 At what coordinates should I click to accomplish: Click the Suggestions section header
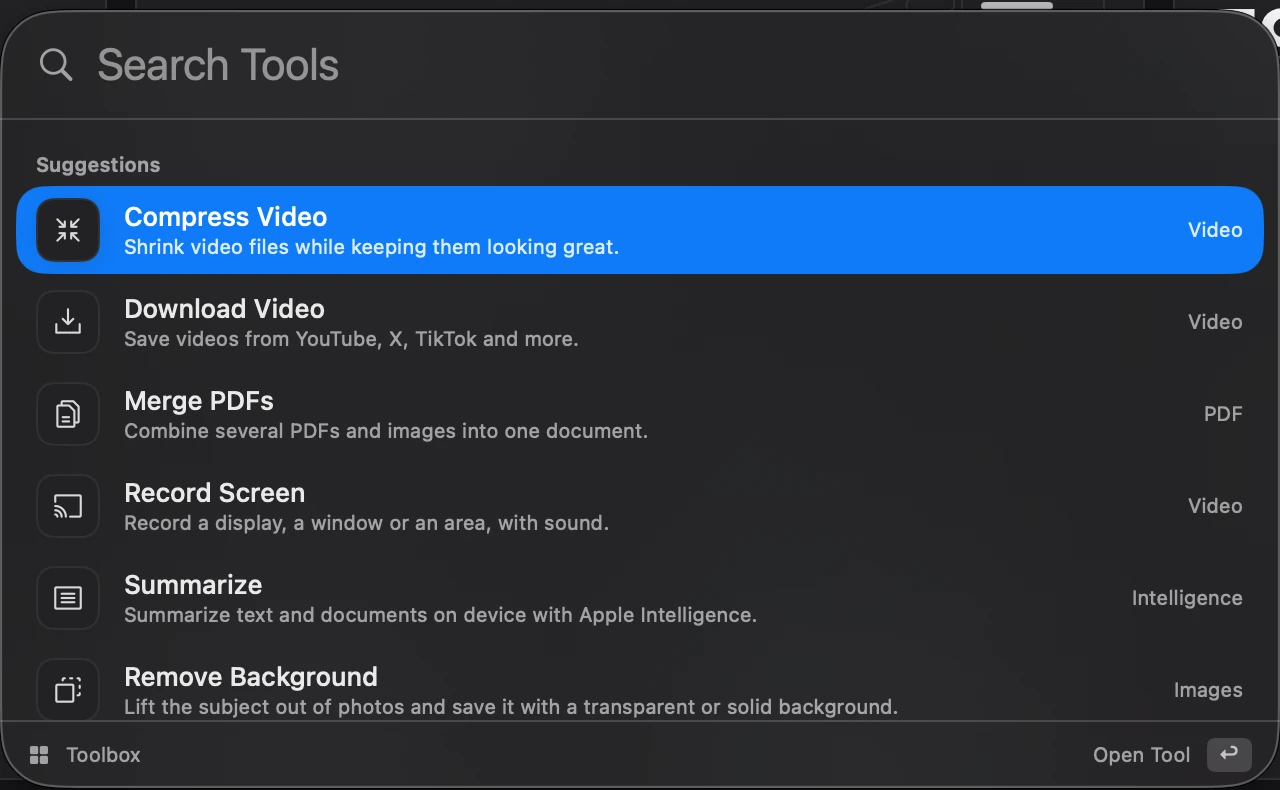[98, 165]
